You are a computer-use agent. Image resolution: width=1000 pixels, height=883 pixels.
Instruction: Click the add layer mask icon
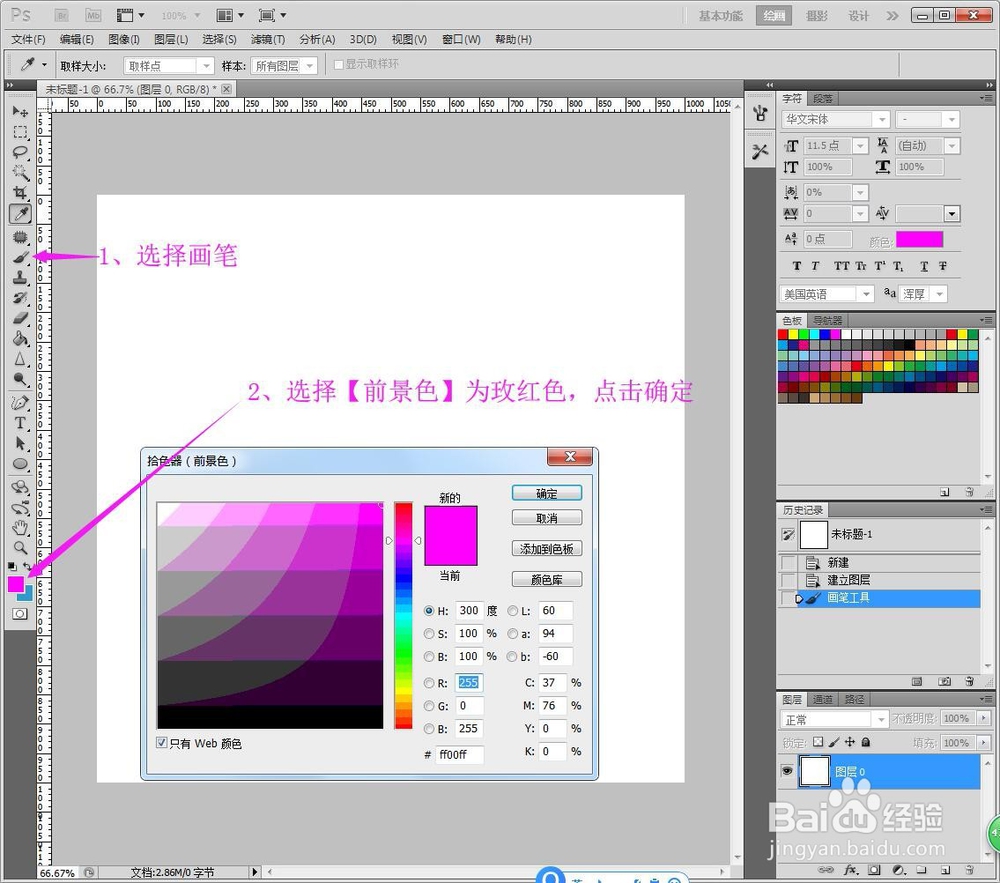pyautogui.click(x=874, y=870)
